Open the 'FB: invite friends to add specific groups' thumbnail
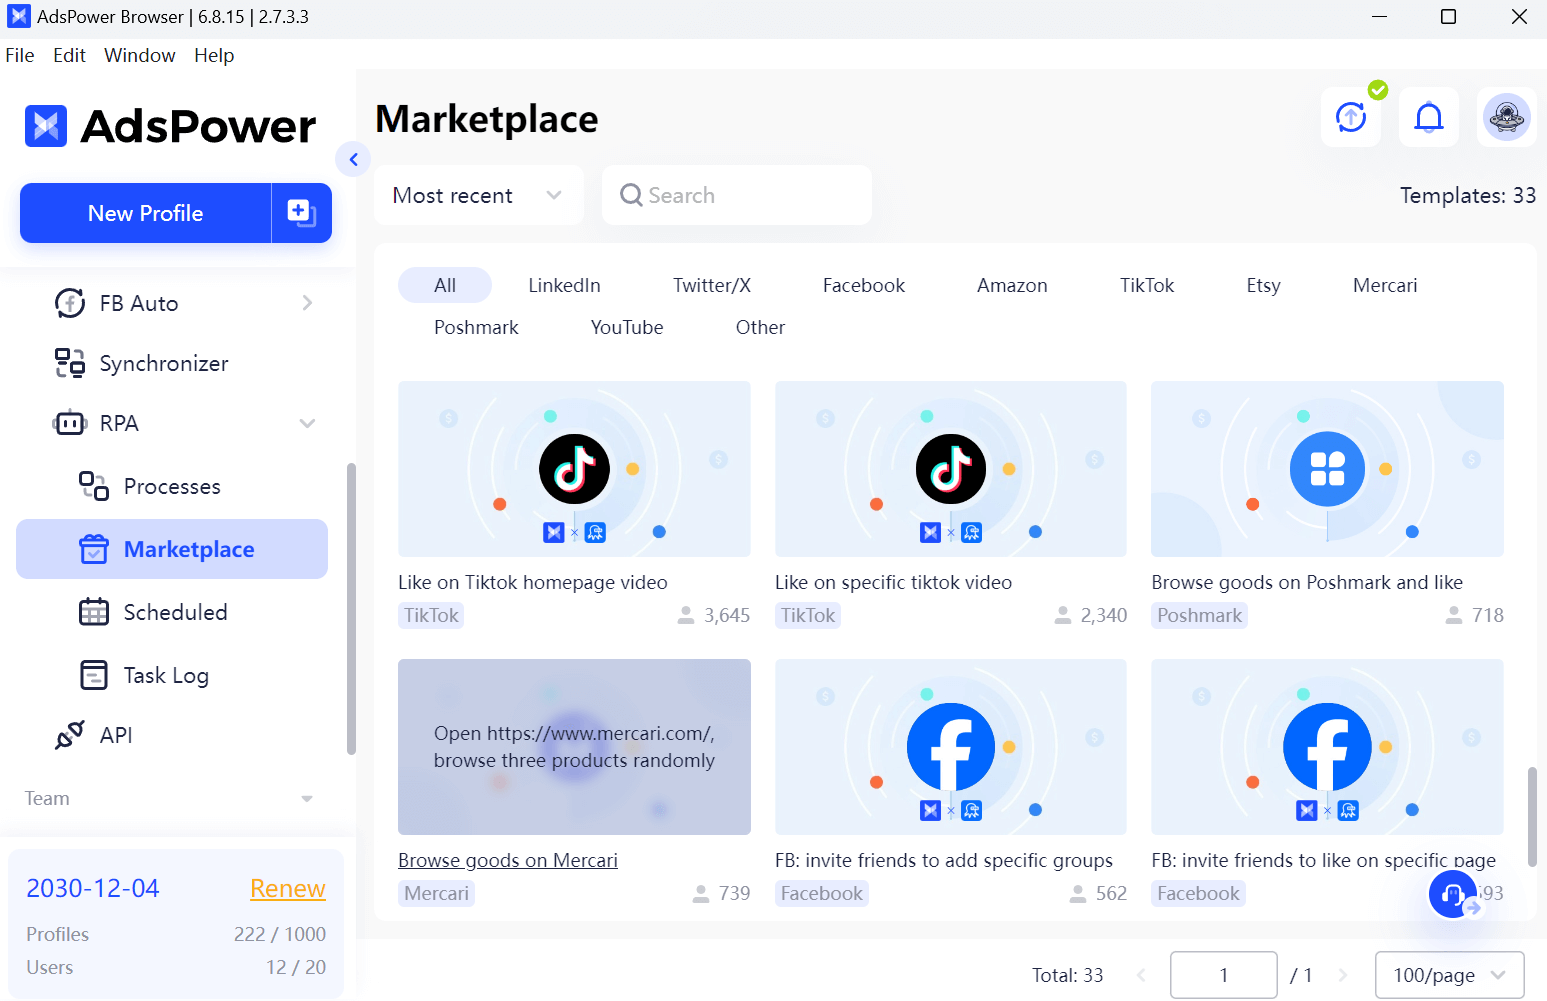The height and width of the screenshot is (1001, 1547). [951, 747]
